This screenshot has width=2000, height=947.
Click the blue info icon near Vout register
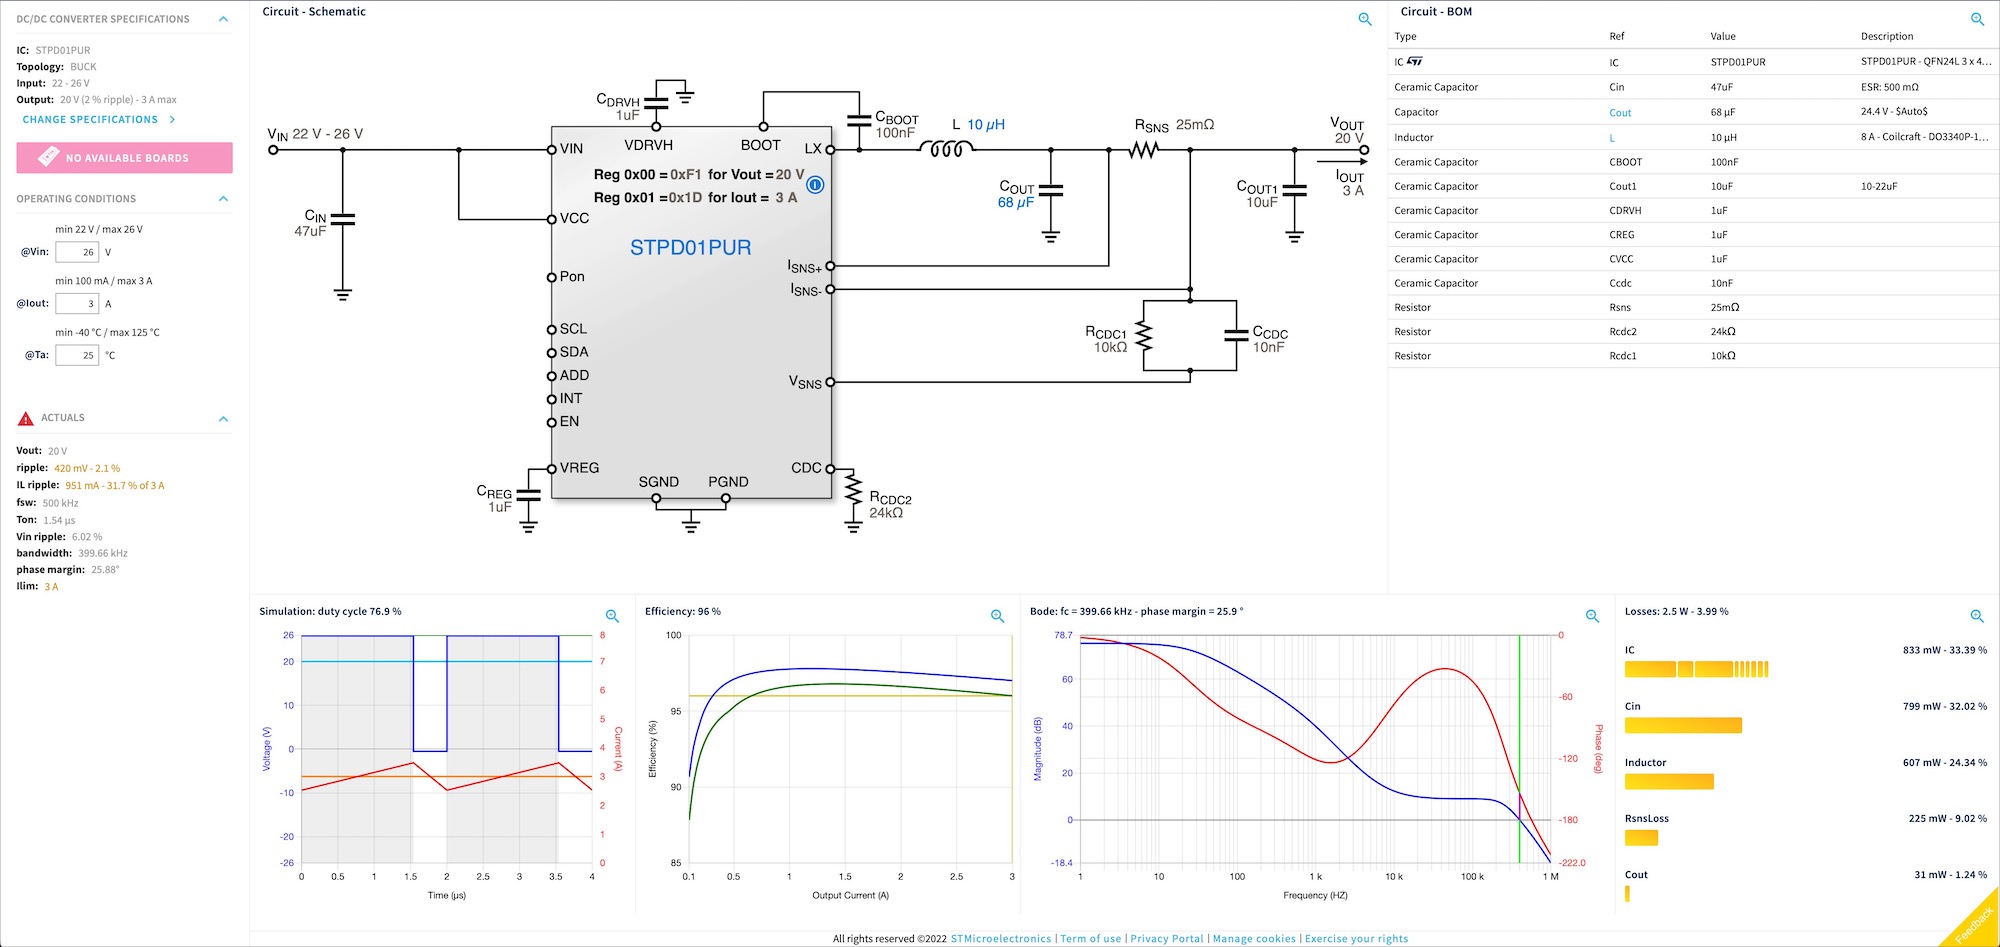(815, 185)
